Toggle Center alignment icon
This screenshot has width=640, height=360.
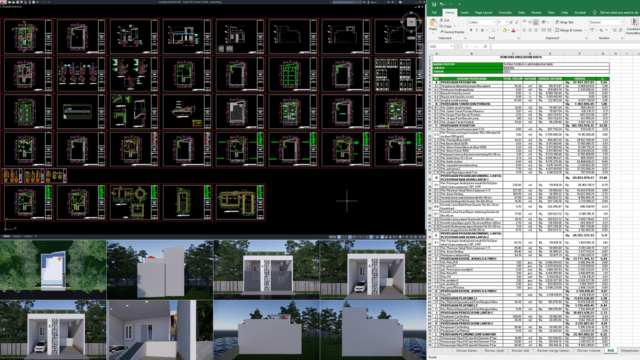point(530,30)
